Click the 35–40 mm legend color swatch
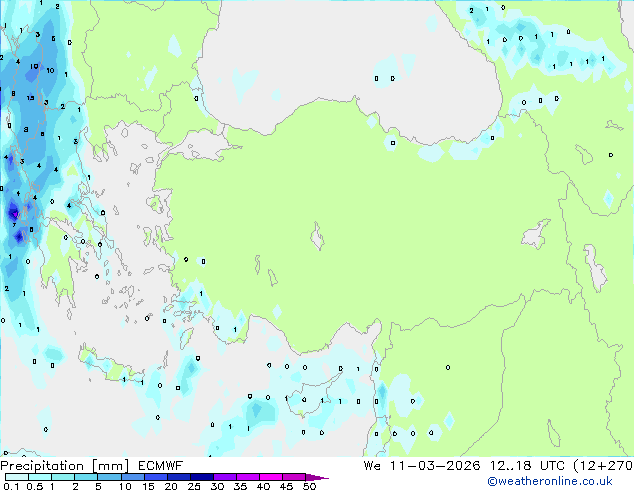The width and height of the screenshot is (634, 490). point(248,477)
